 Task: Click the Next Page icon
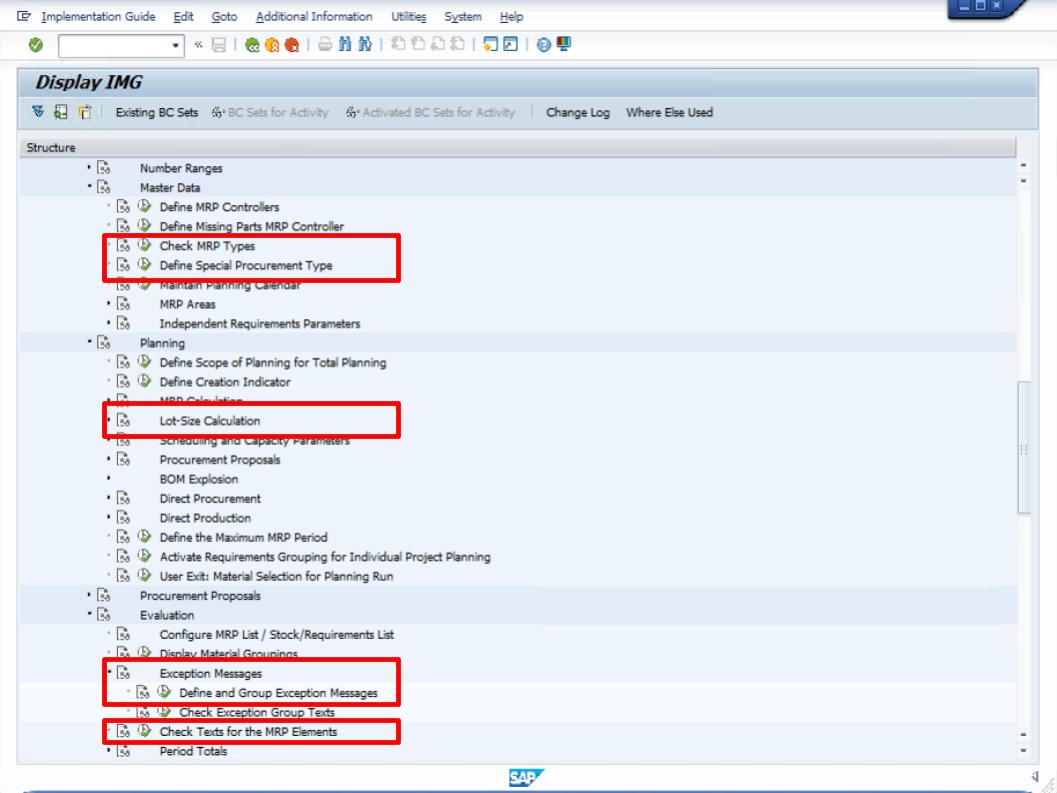[437, 45]
